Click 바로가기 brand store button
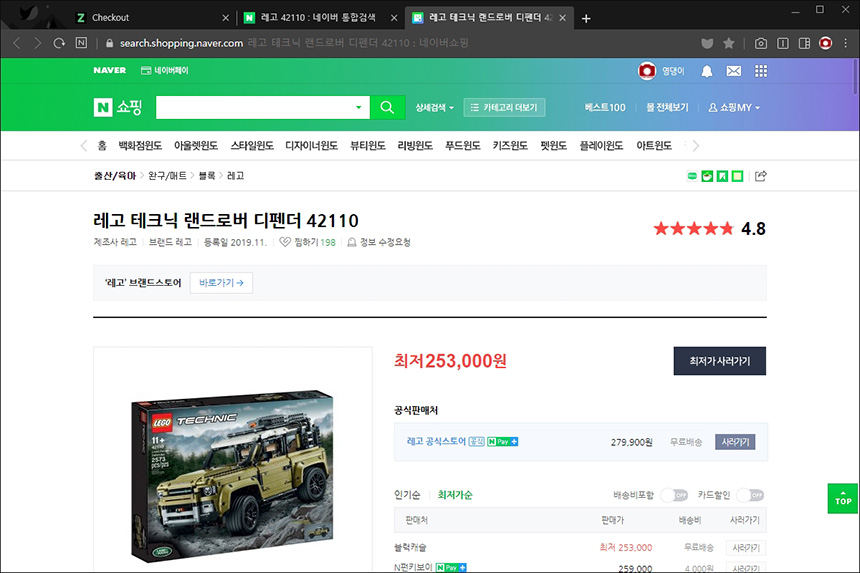This screenshot has height=573, width=860. (x=221, y=283)
